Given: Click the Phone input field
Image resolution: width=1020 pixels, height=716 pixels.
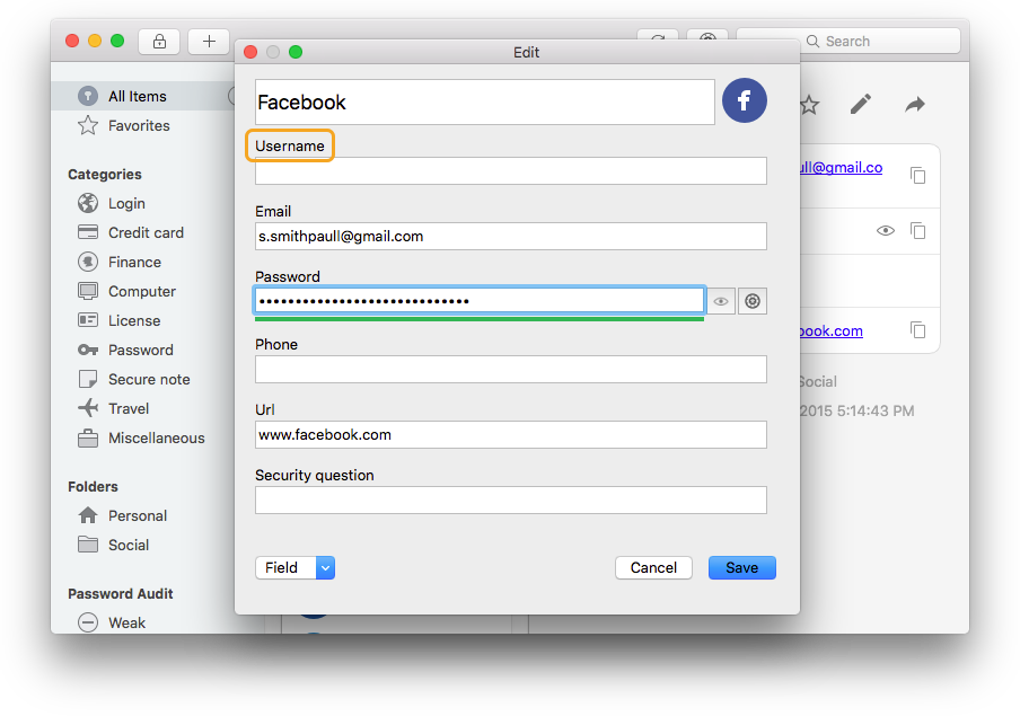Looking at the screenshot, I should pyautogui.click(x=511, y=369).
